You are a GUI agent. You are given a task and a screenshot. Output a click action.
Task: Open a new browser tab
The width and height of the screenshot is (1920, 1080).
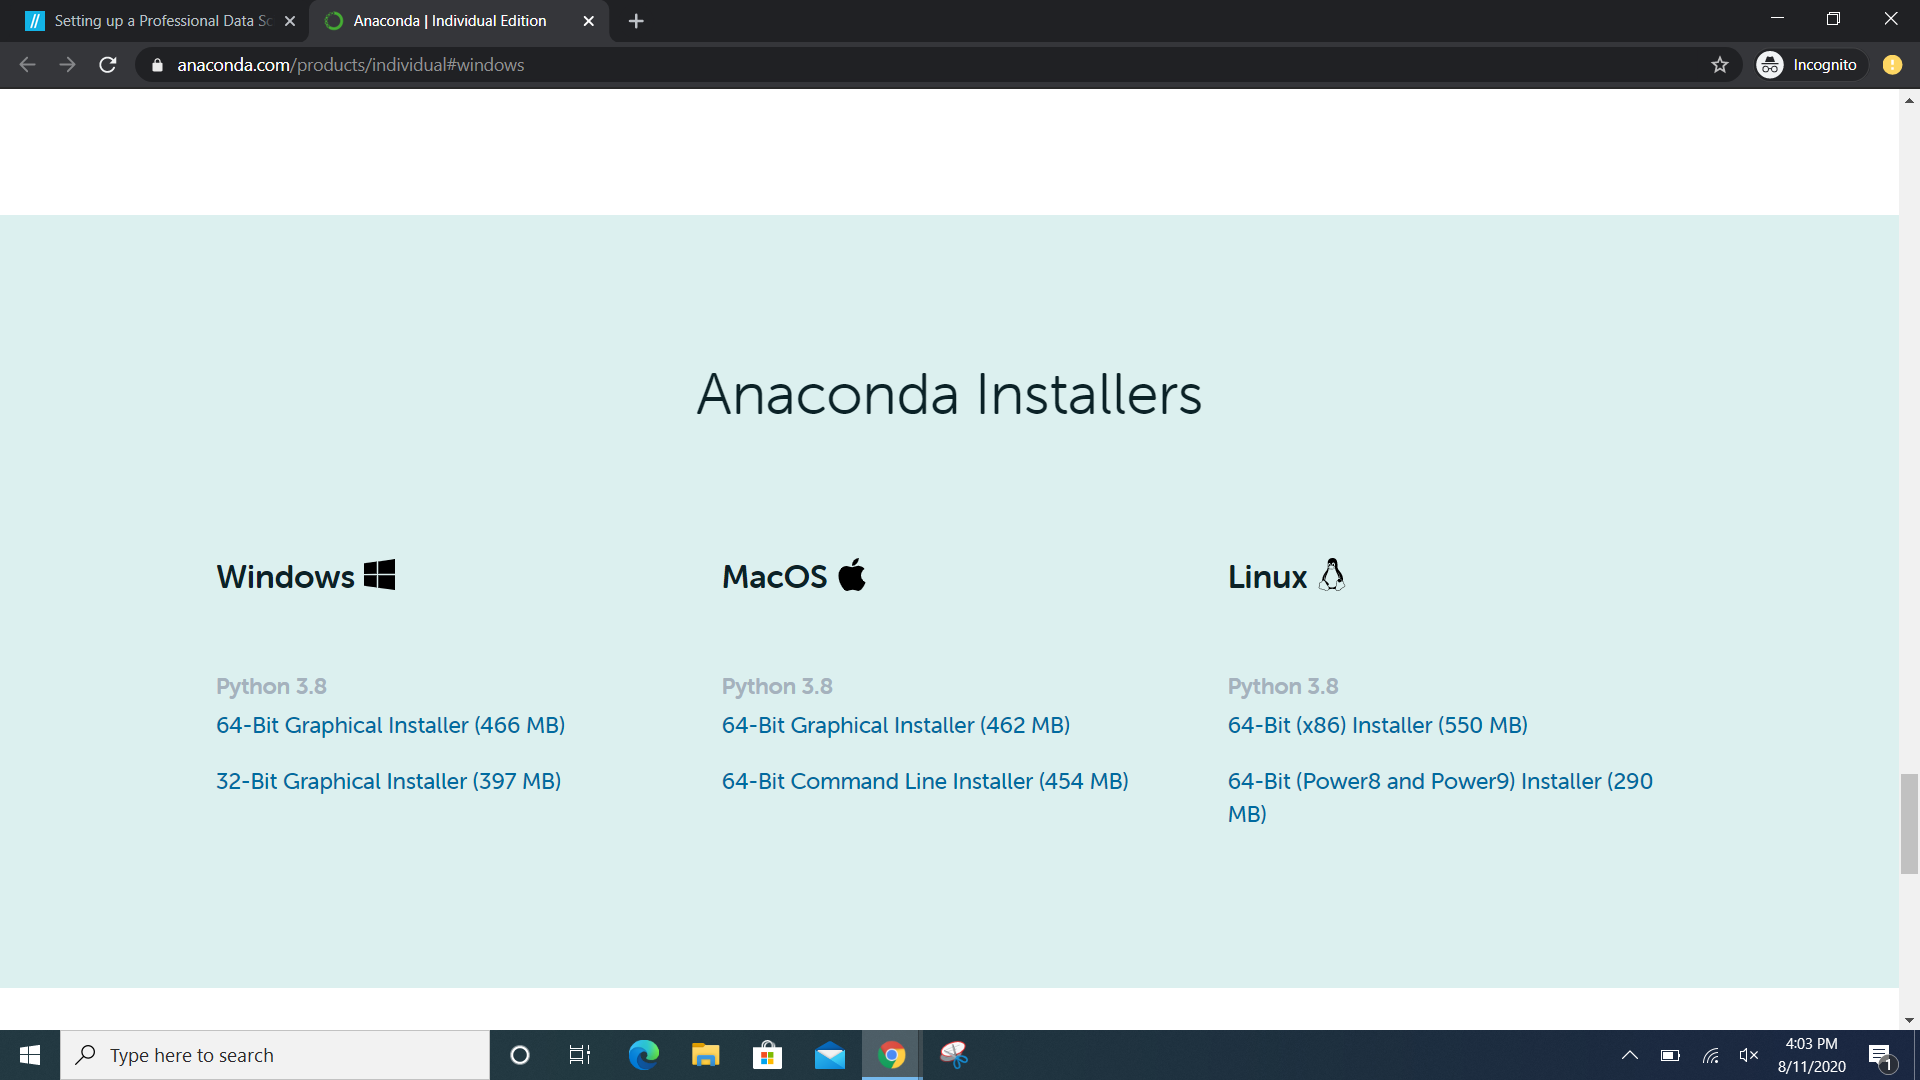pos(636,21)
